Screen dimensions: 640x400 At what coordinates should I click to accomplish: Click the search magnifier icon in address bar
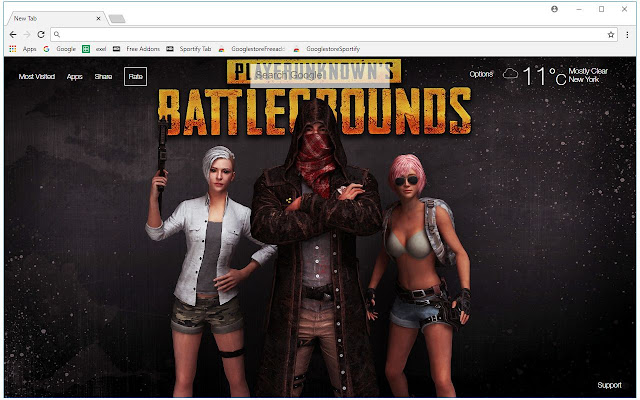(x=57, y=35)
